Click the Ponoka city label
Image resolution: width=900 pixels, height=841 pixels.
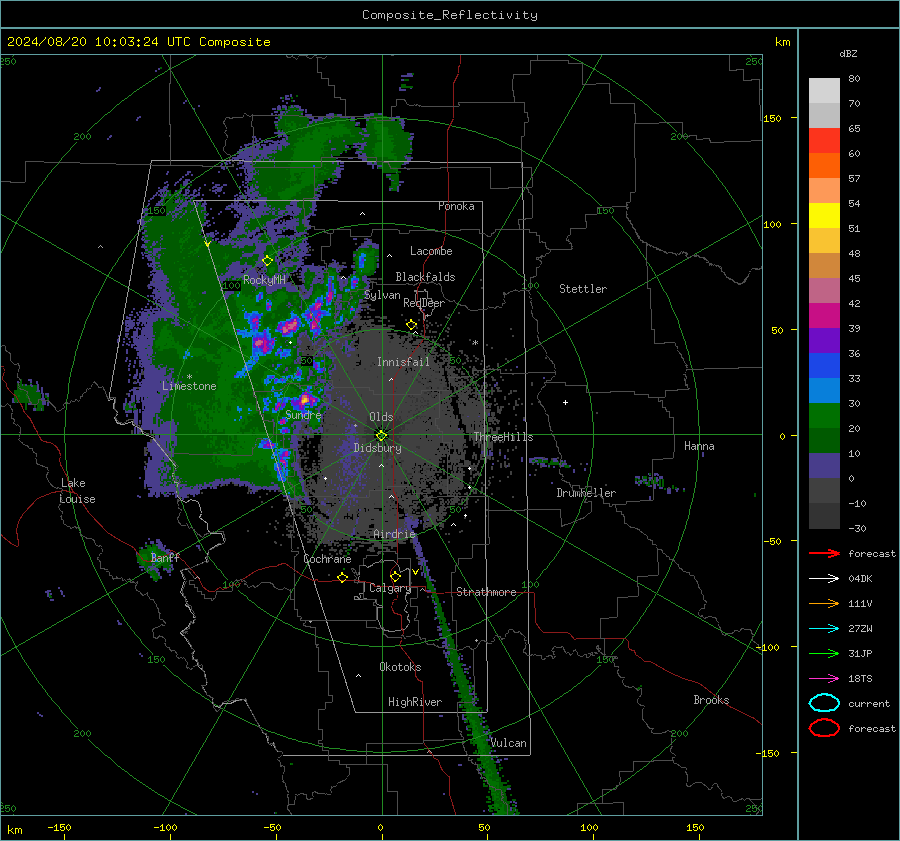456,206
